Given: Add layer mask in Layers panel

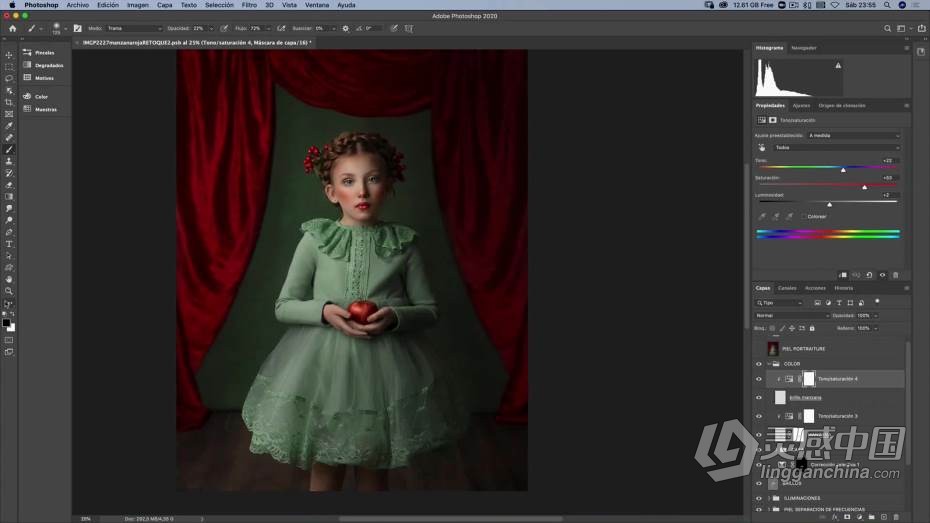Looking at the screenshot, I should [847, 517].
